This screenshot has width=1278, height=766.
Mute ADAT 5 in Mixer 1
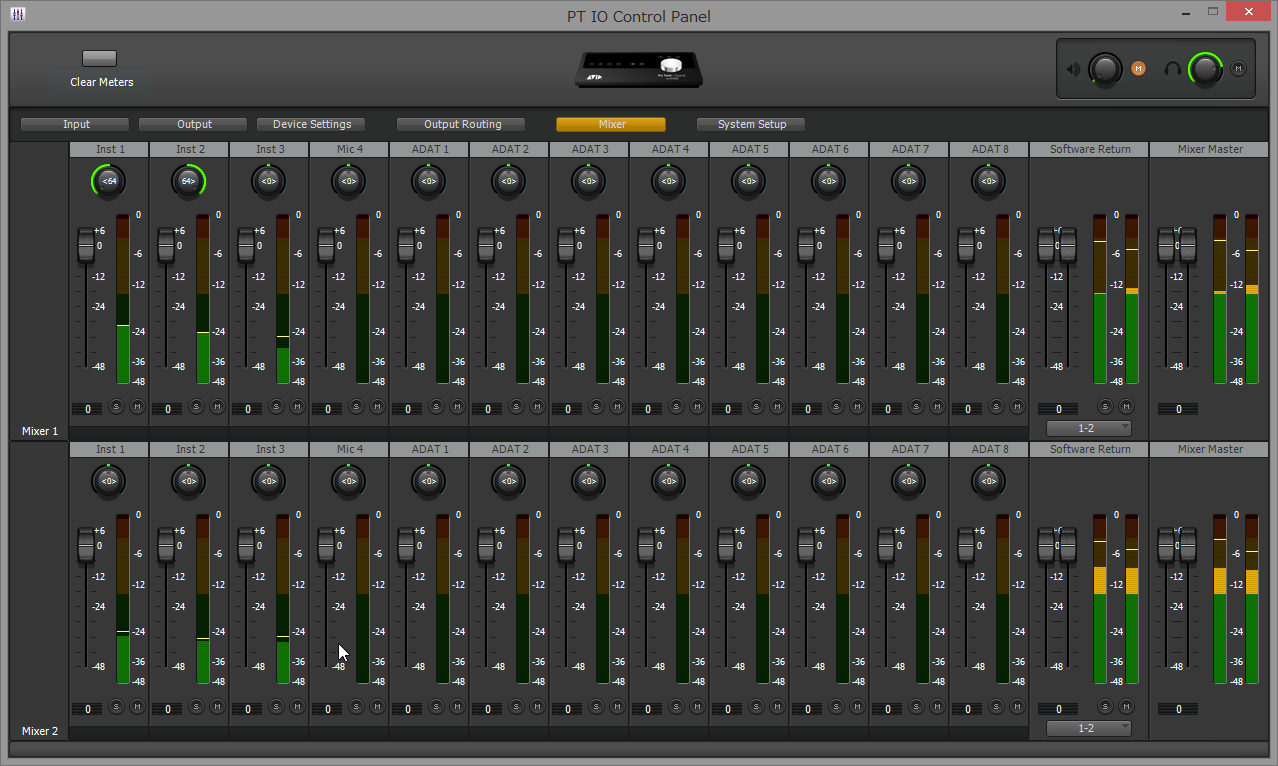(777, 406)
